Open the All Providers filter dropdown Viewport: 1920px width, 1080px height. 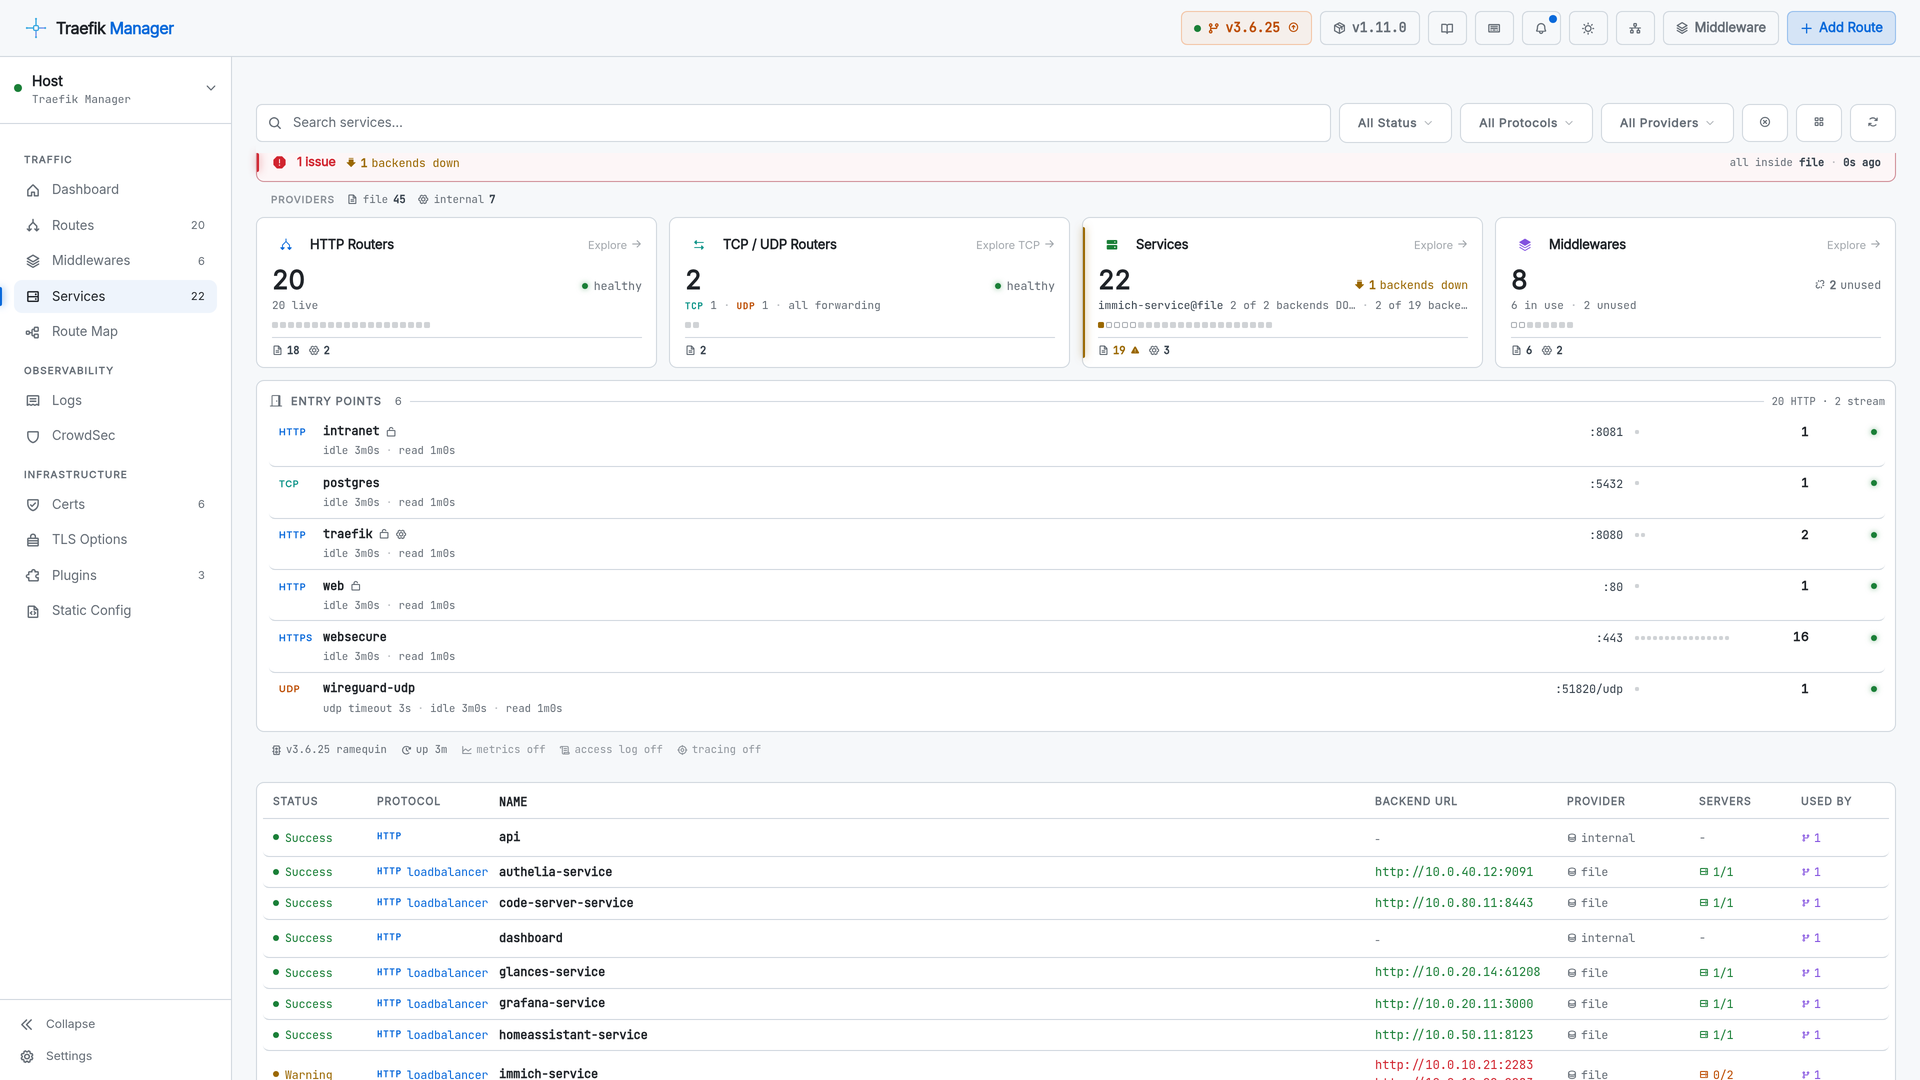pos(1667,123)
